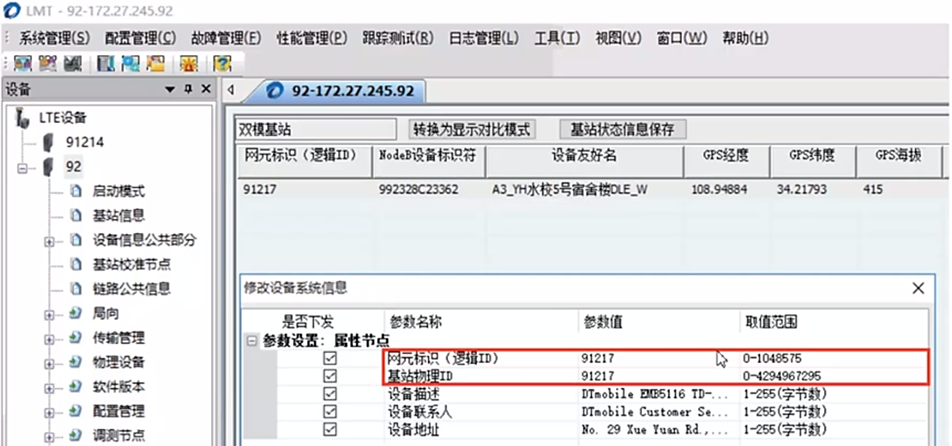This screenshot has height=446, width=952.
Task: Toggle the checkbox for 设备联系人
Action: coord(330,412)
